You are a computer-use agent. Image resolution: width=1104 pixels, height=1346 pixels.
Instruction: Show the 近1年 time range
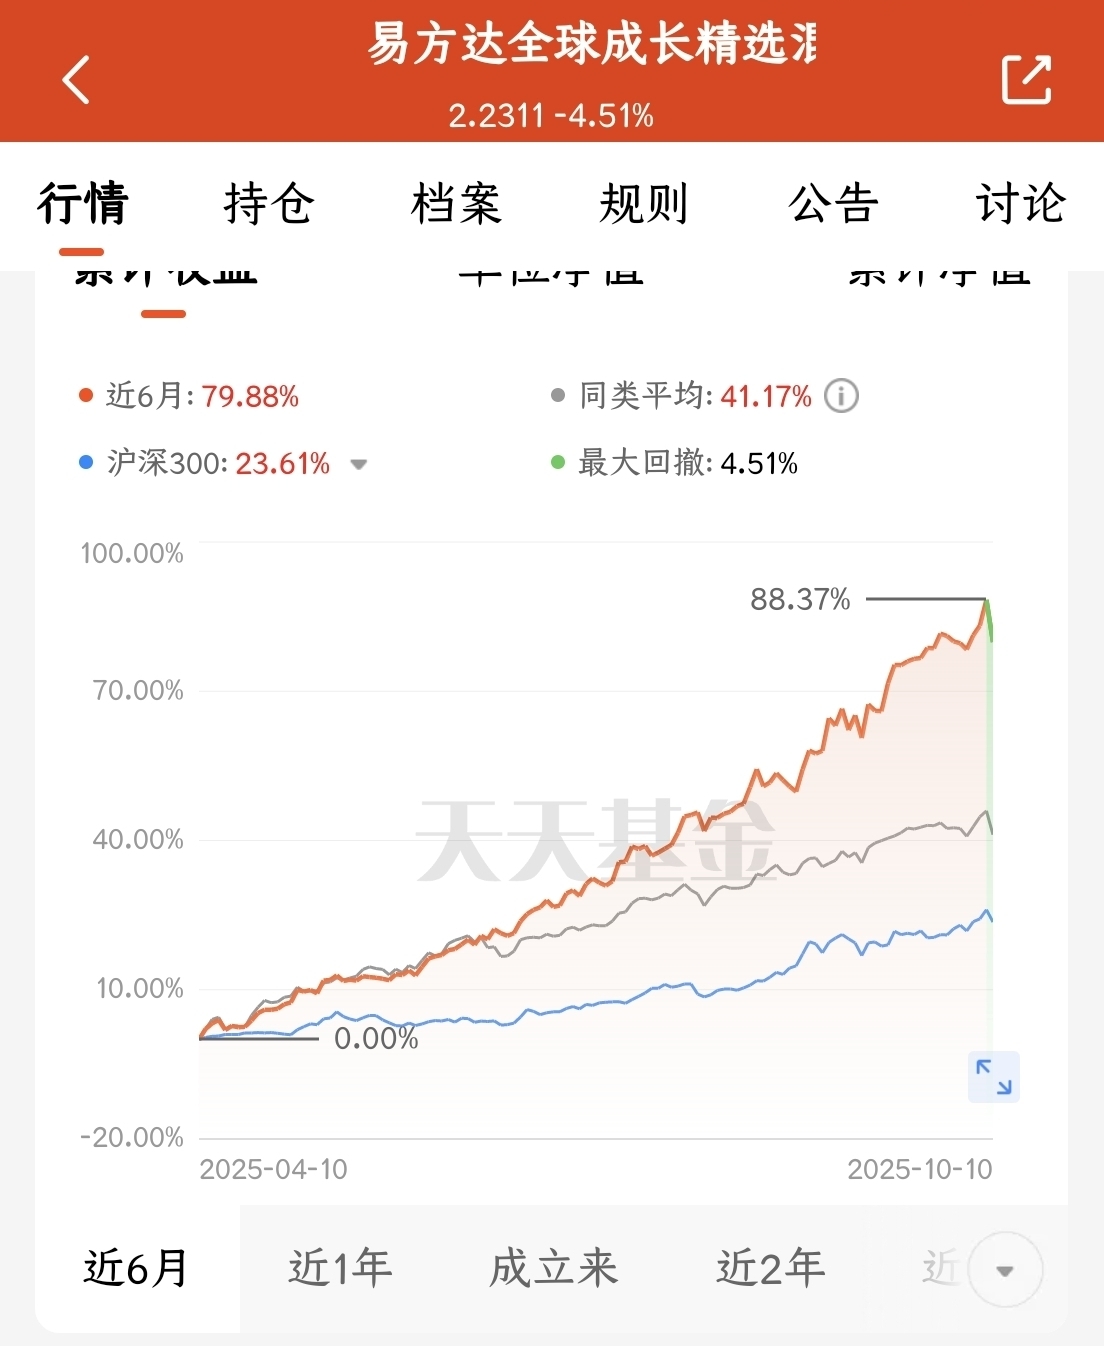[x=340, y=1268]
